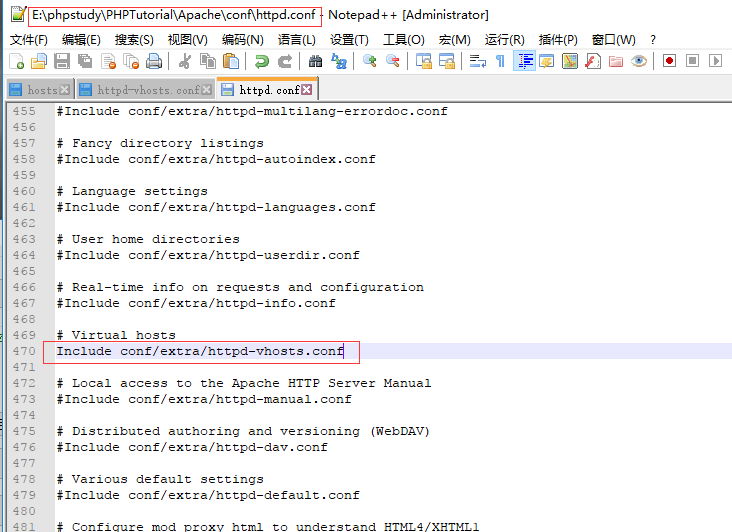This screenshot has width=732, height=532.
Task: Open the 语言(L) menu
Action: coord(297,40)
